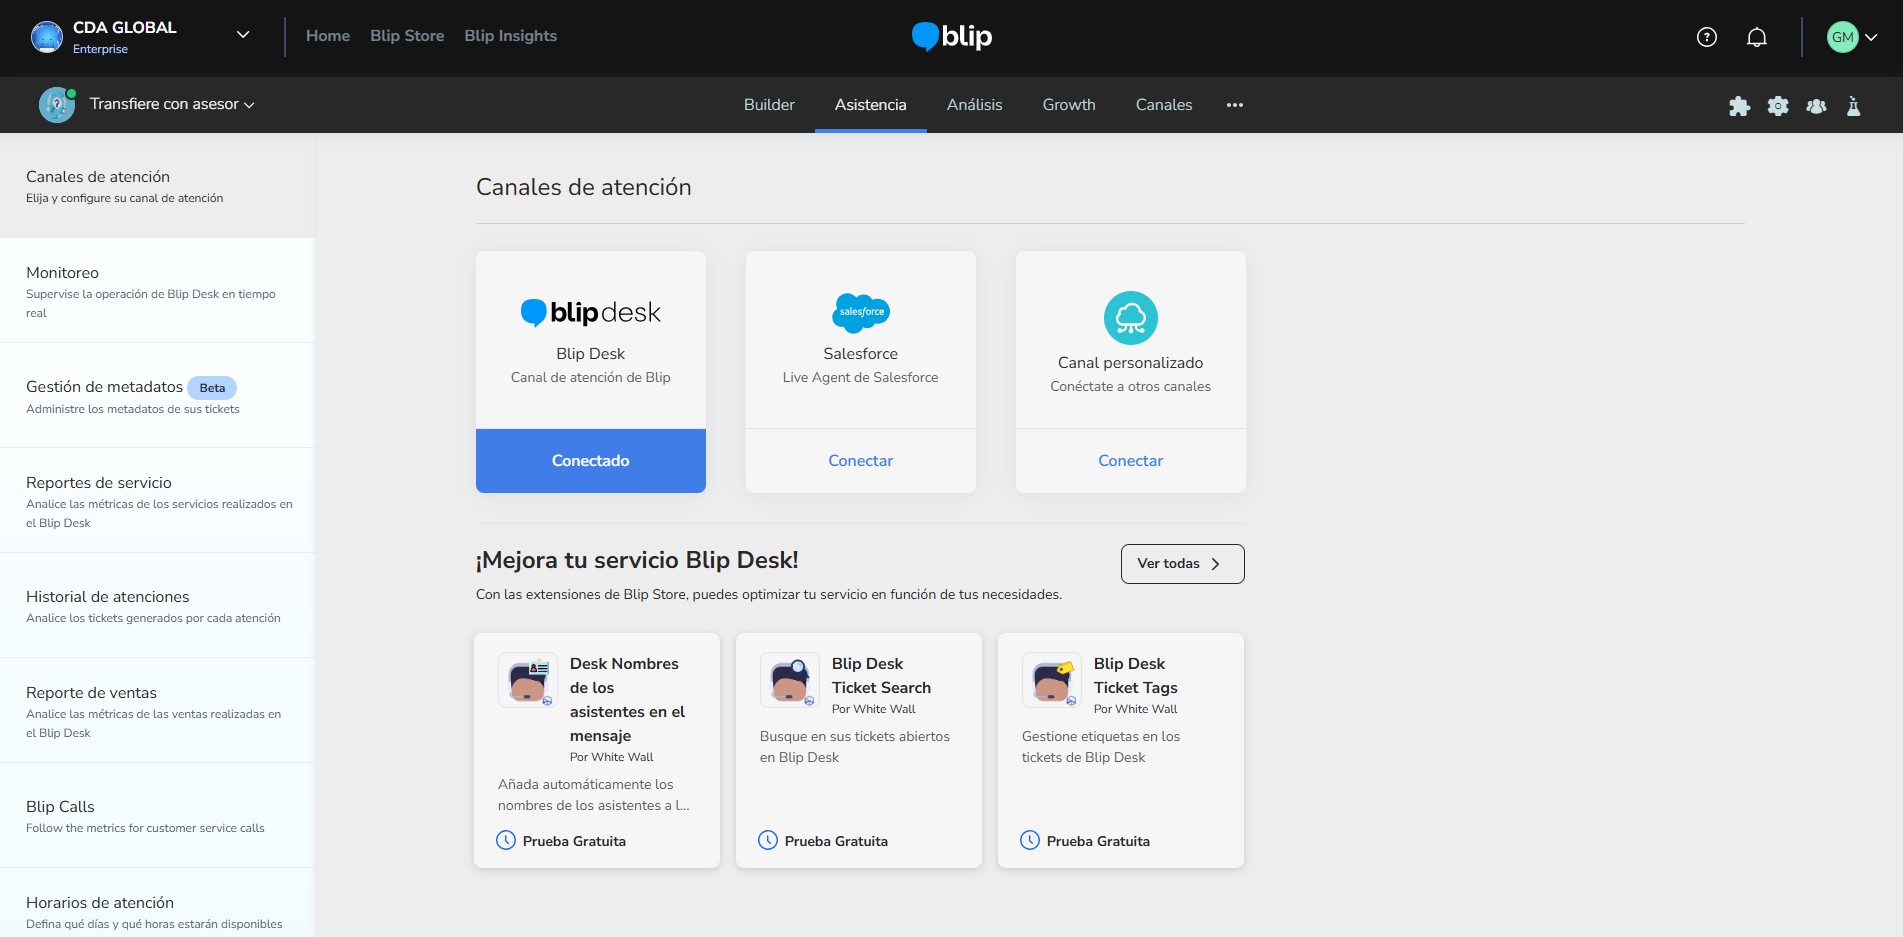Click Prueba Gratuita clock icon on Desk Nombres card
This screenshot has height=937, width=1903.
coord(506,841)
